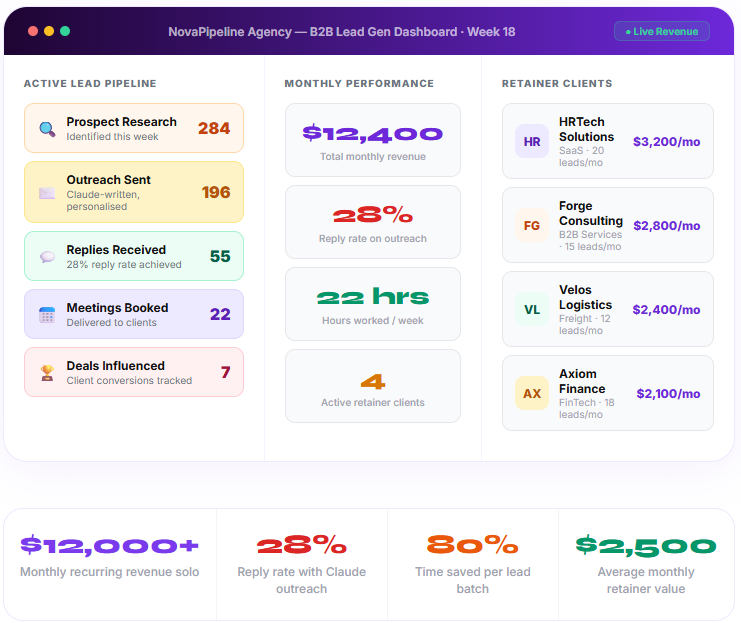Select the 22 hrs worked per week card
This screenshot has height=623, width=741.
(x=373, y=304)
